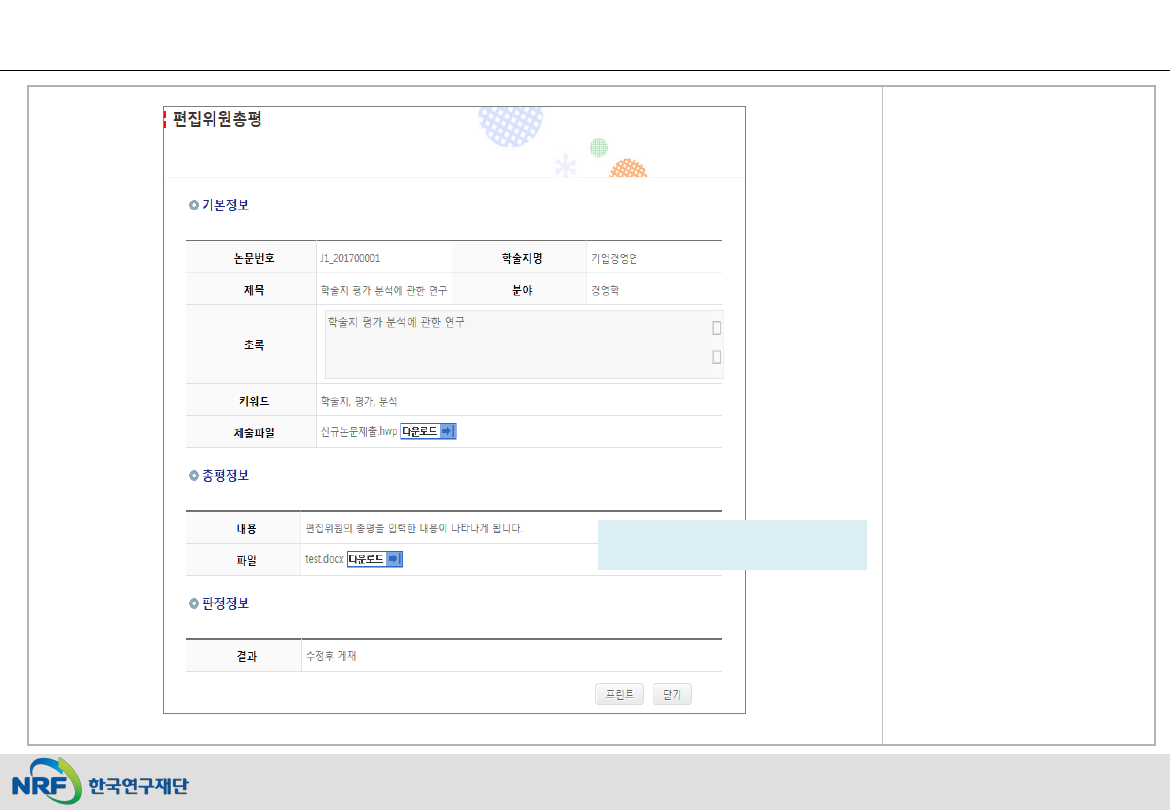
Task: Click the test.docx file name
Action: tap(324, 560)
